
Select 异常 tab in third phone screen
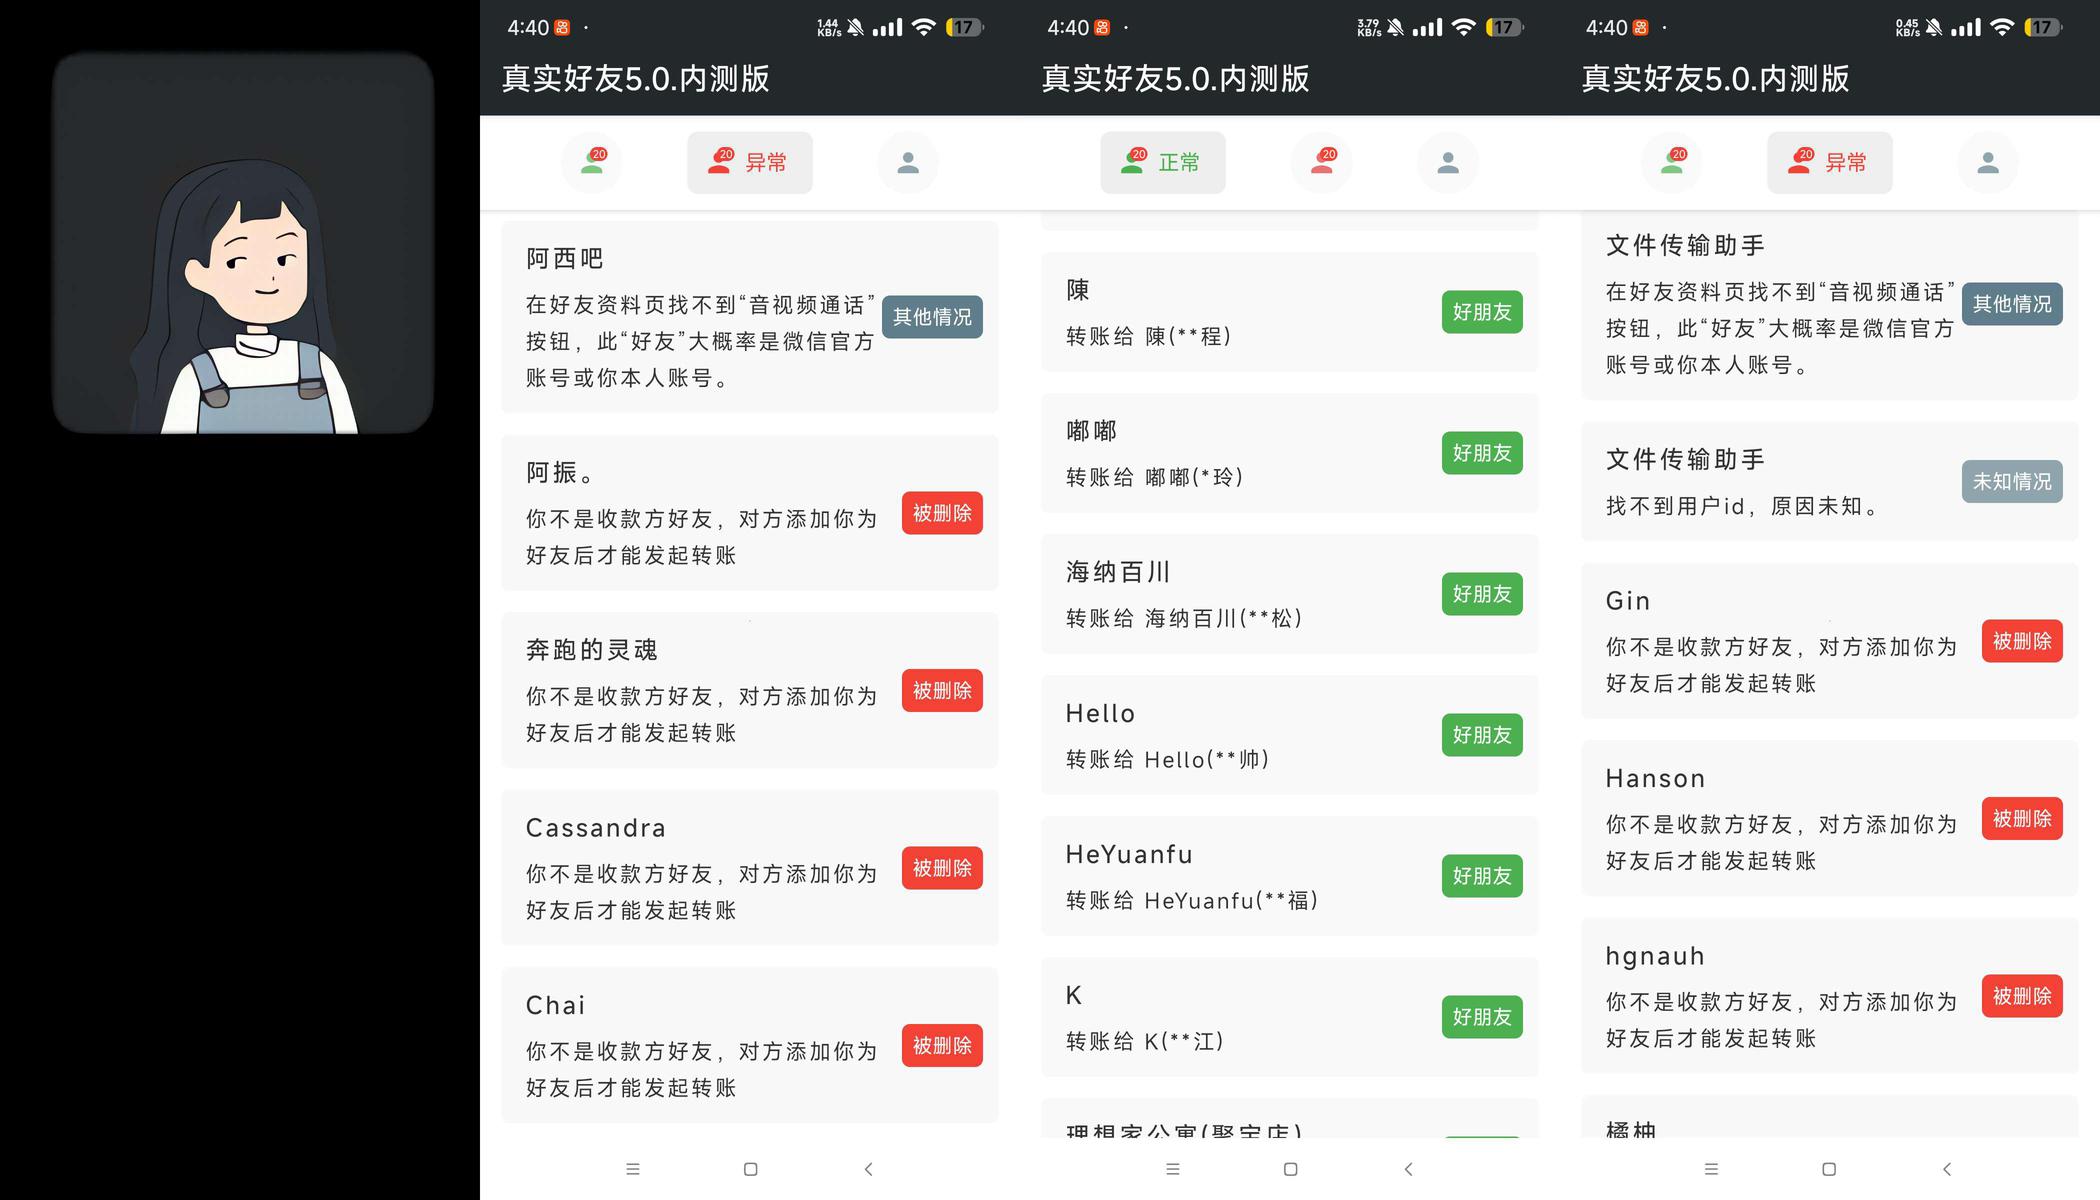pos(1829,162)
